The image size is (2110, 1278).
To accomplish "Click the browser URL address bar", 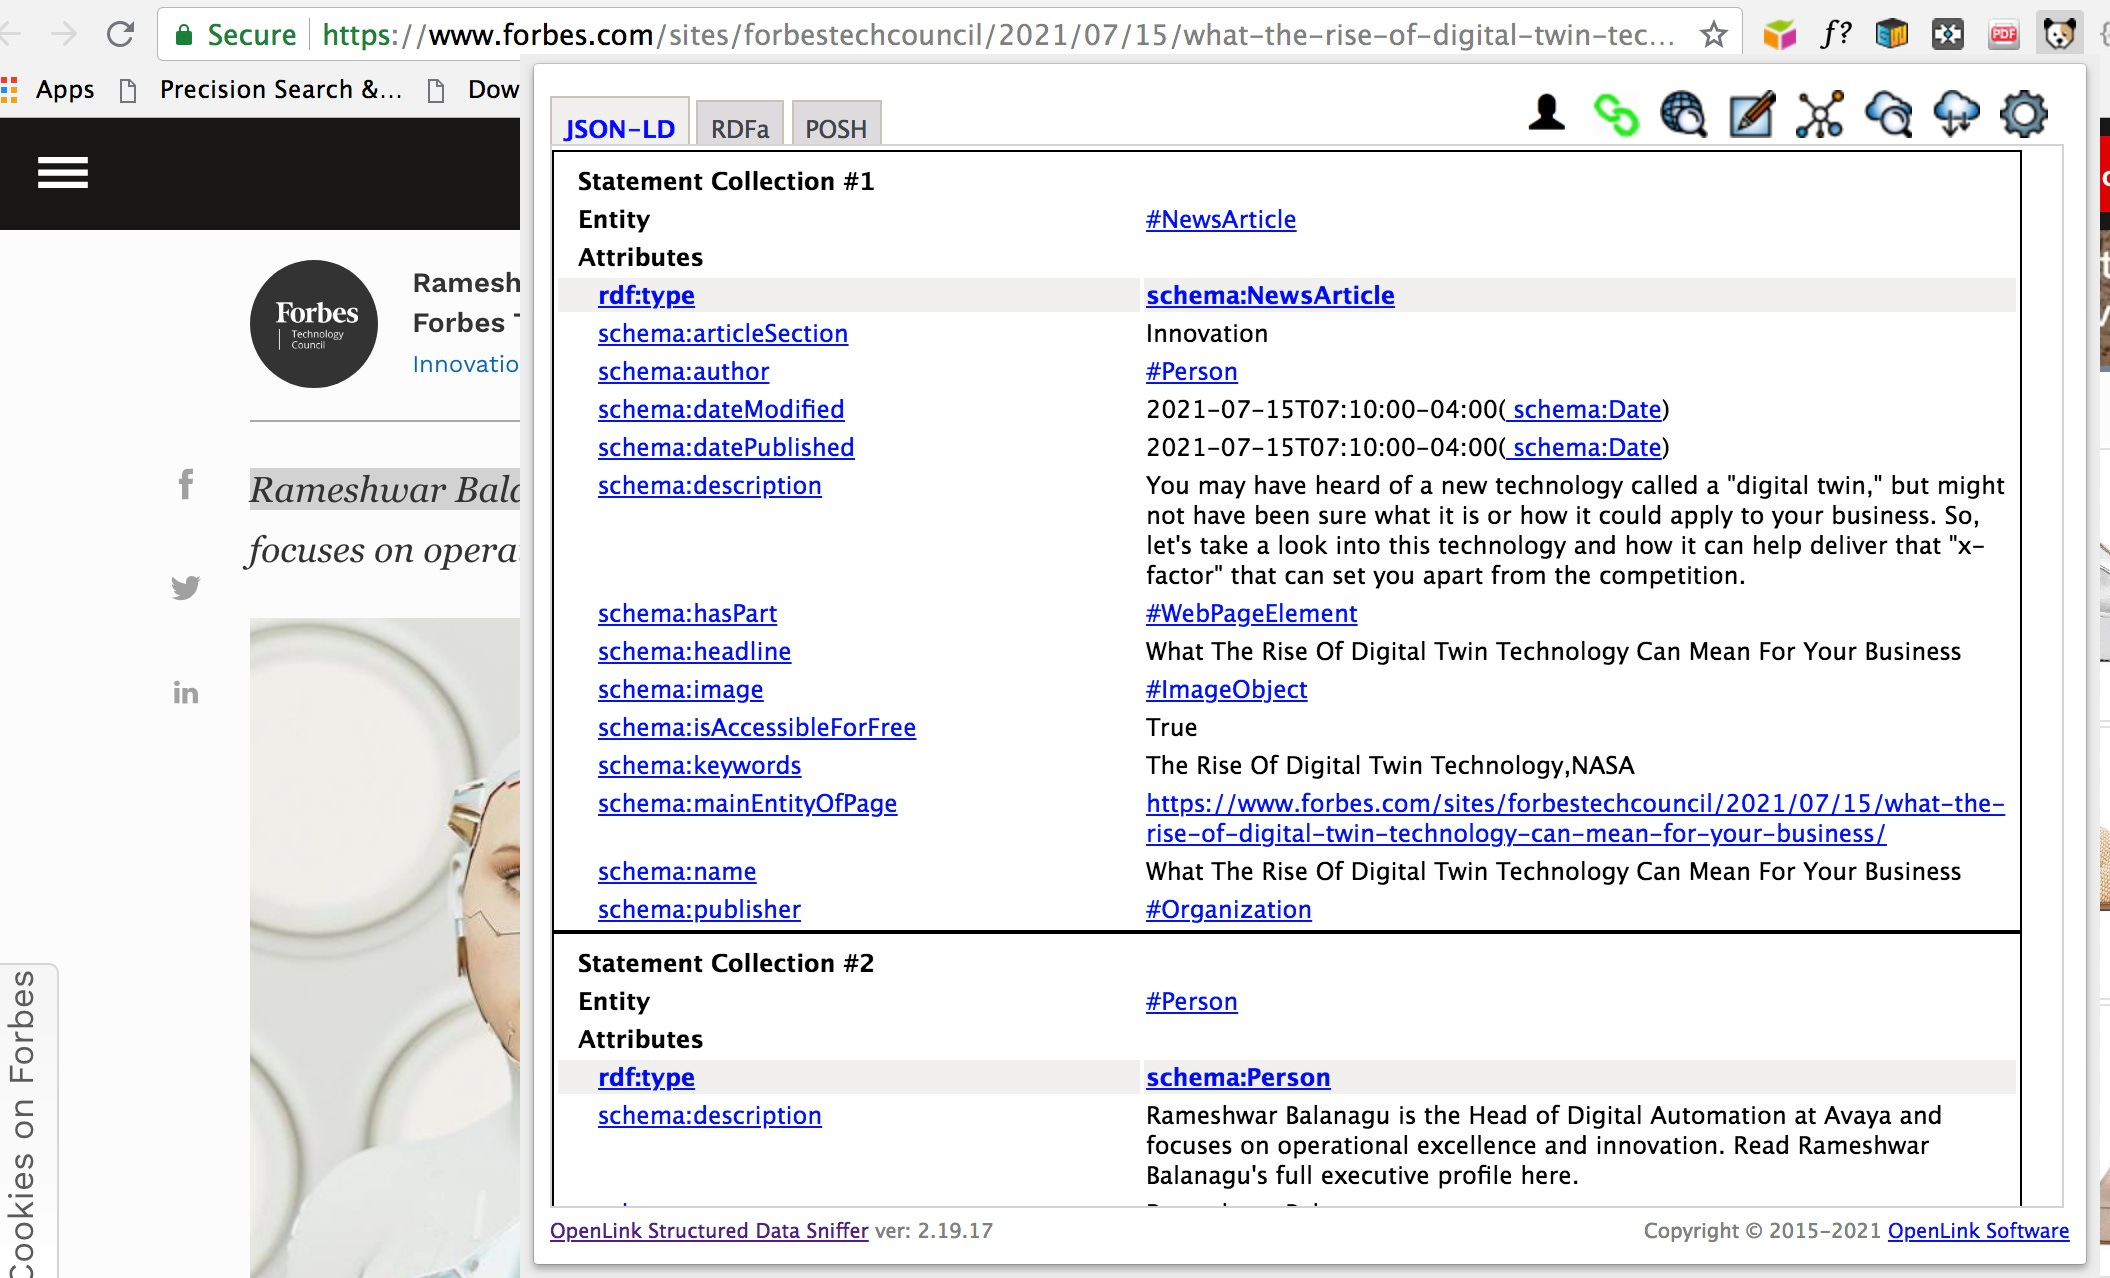I will coord(1000,36).
